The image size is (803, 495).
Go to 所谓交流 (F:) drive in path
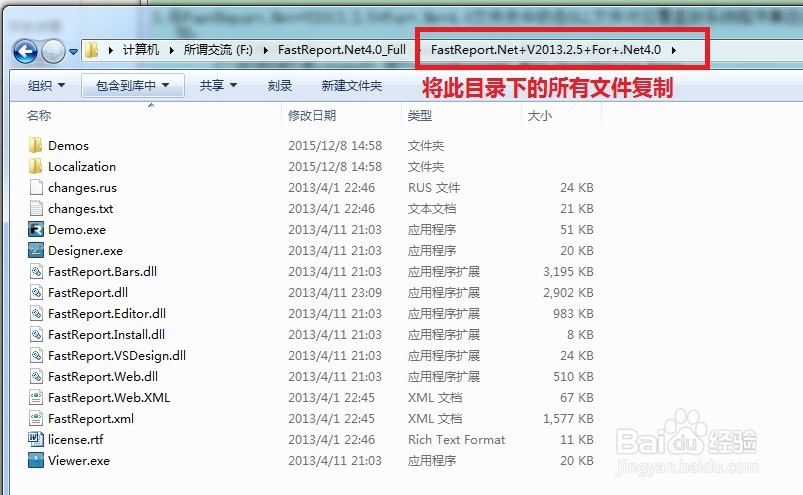[x=218, y=50]
